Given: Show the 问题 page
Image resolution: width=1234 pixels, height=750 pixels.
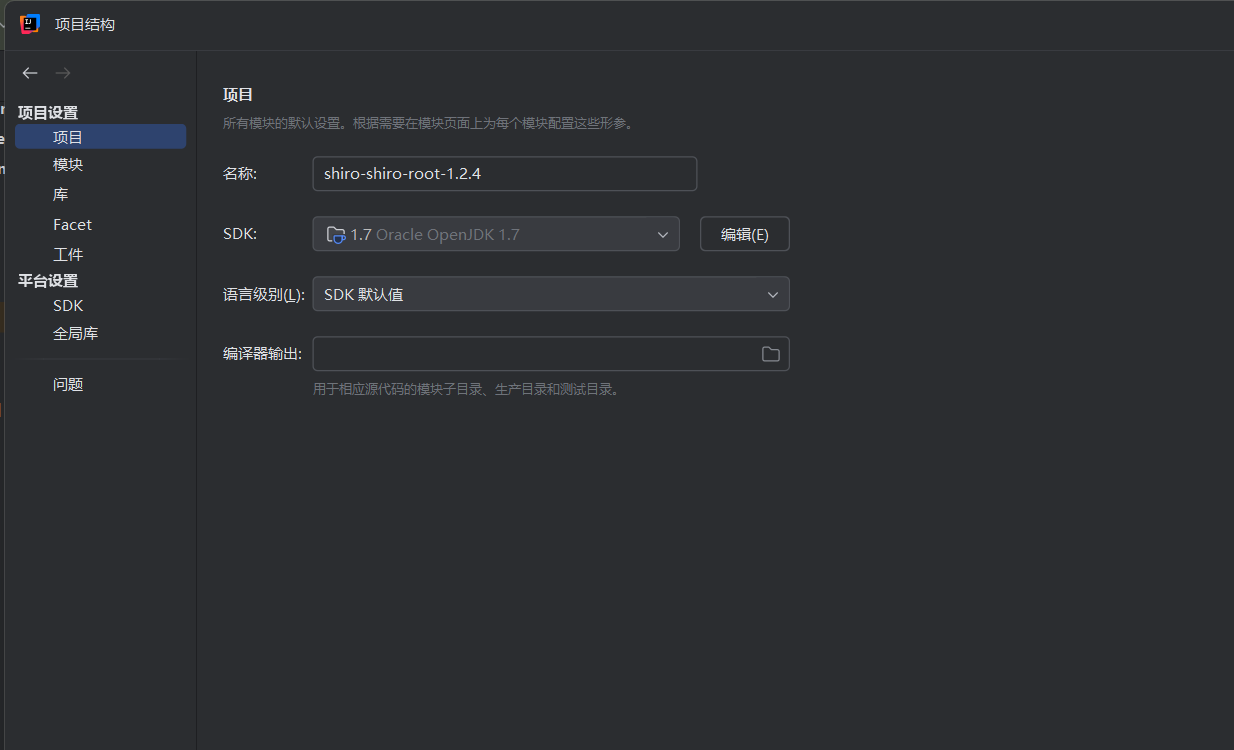Looking at the screenshot, I should 68,385.
